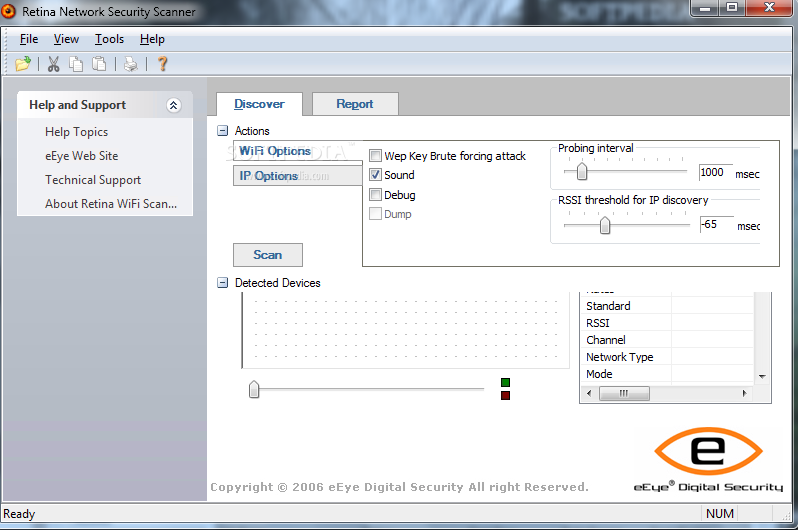Image resolution: width=798 pixels, height=530 pixels.
Task: Click the red indicator square
Action: click(x=505, y=396)
